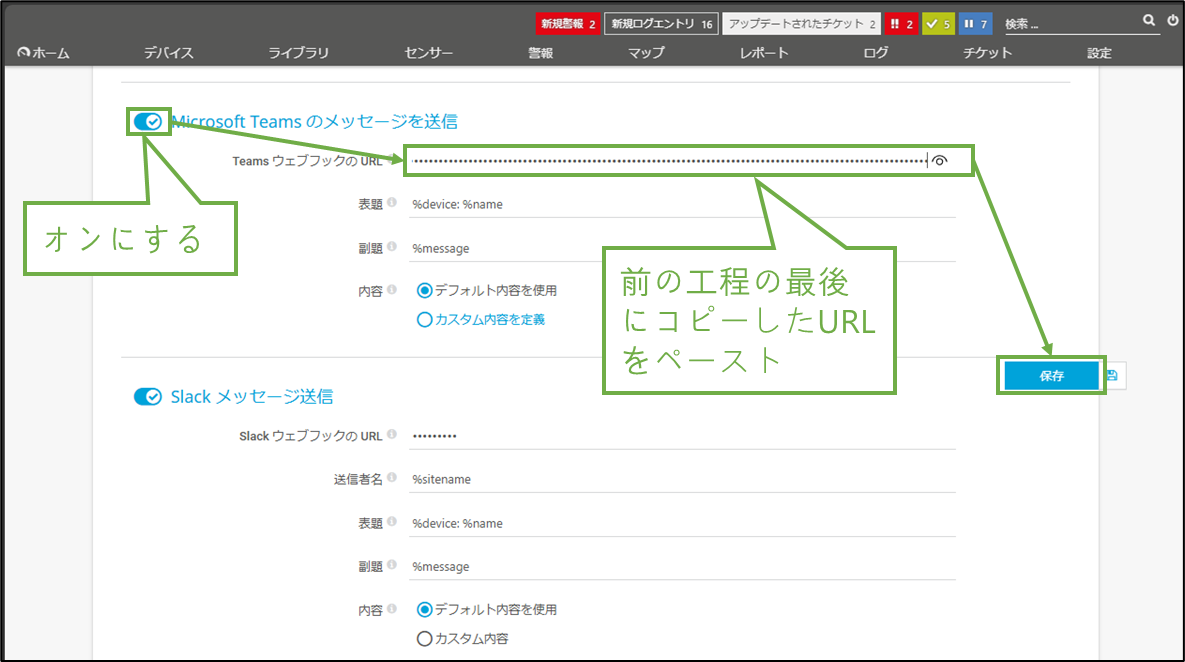
Task: Toggle Slack メッセージ送信 switch
Action: pos(147,397)
